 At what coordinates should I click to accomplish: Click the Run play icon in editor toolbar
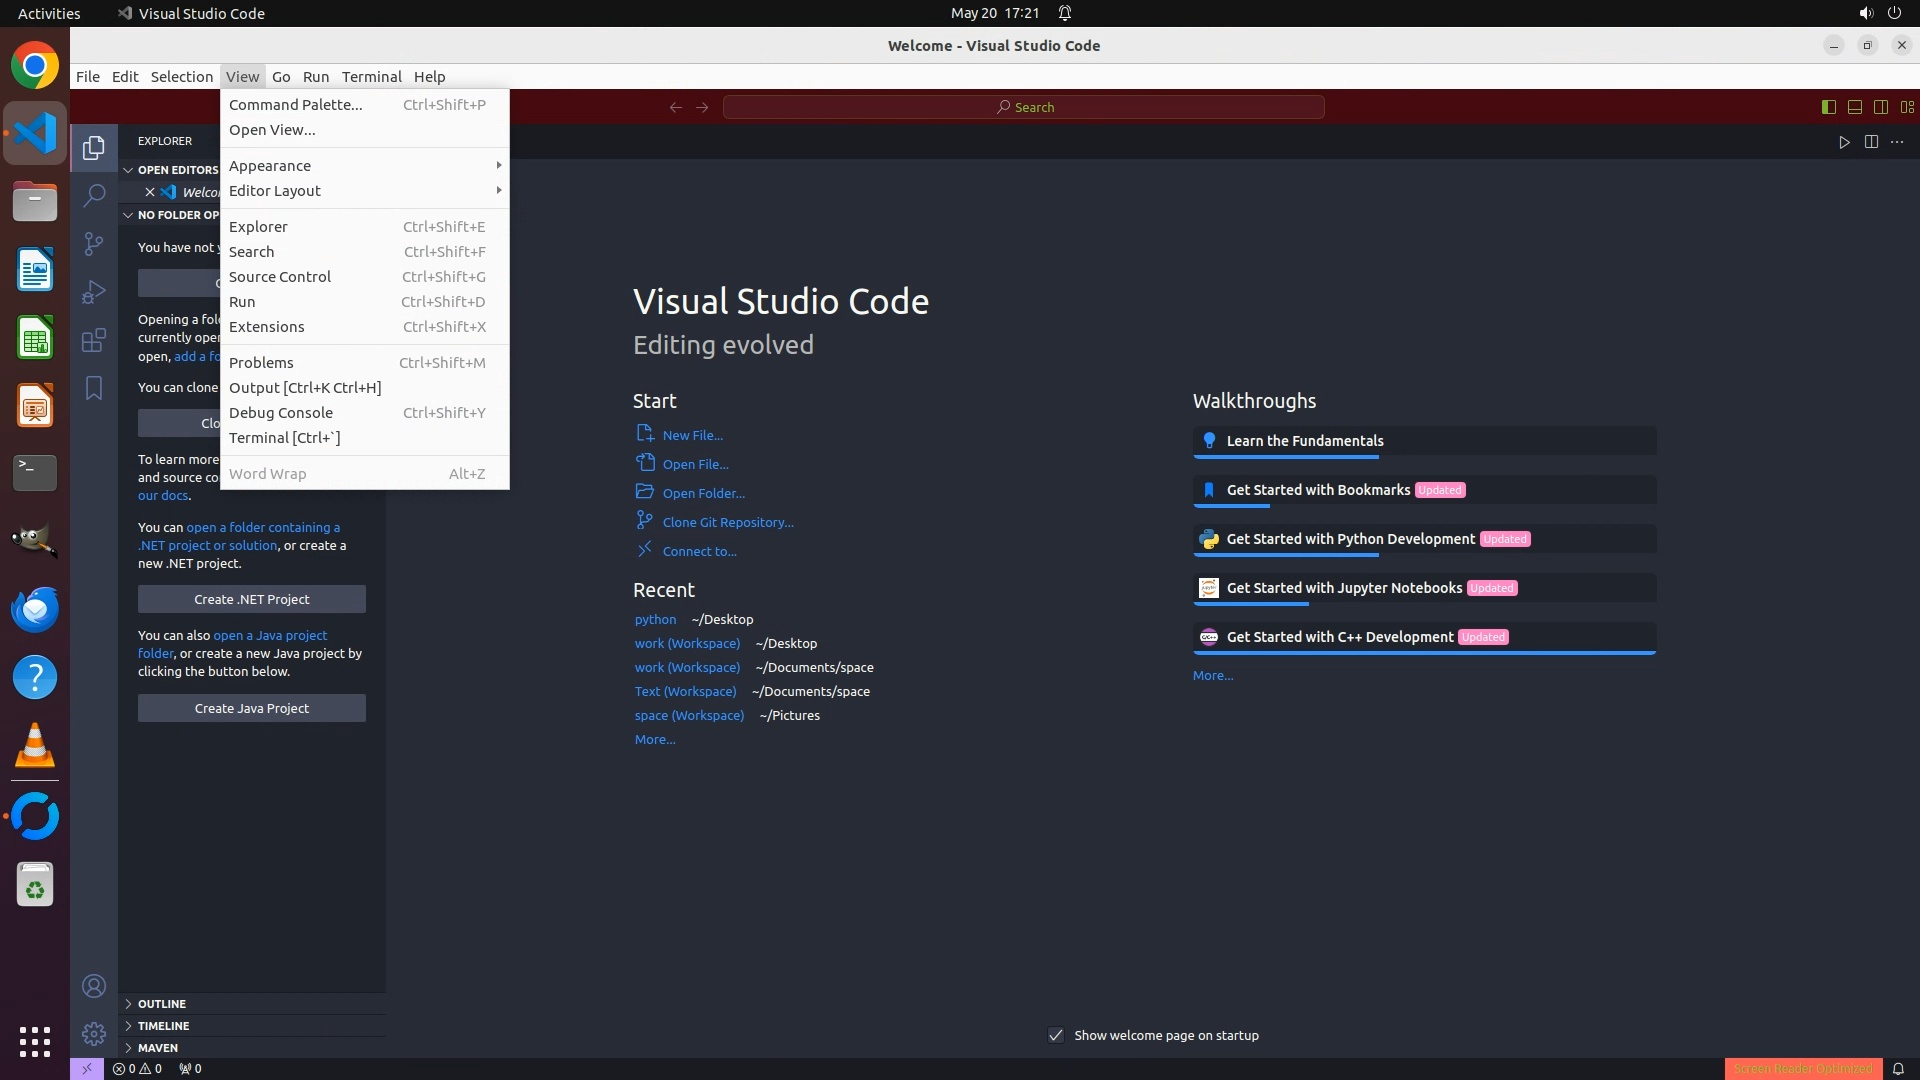[1843, 142]
